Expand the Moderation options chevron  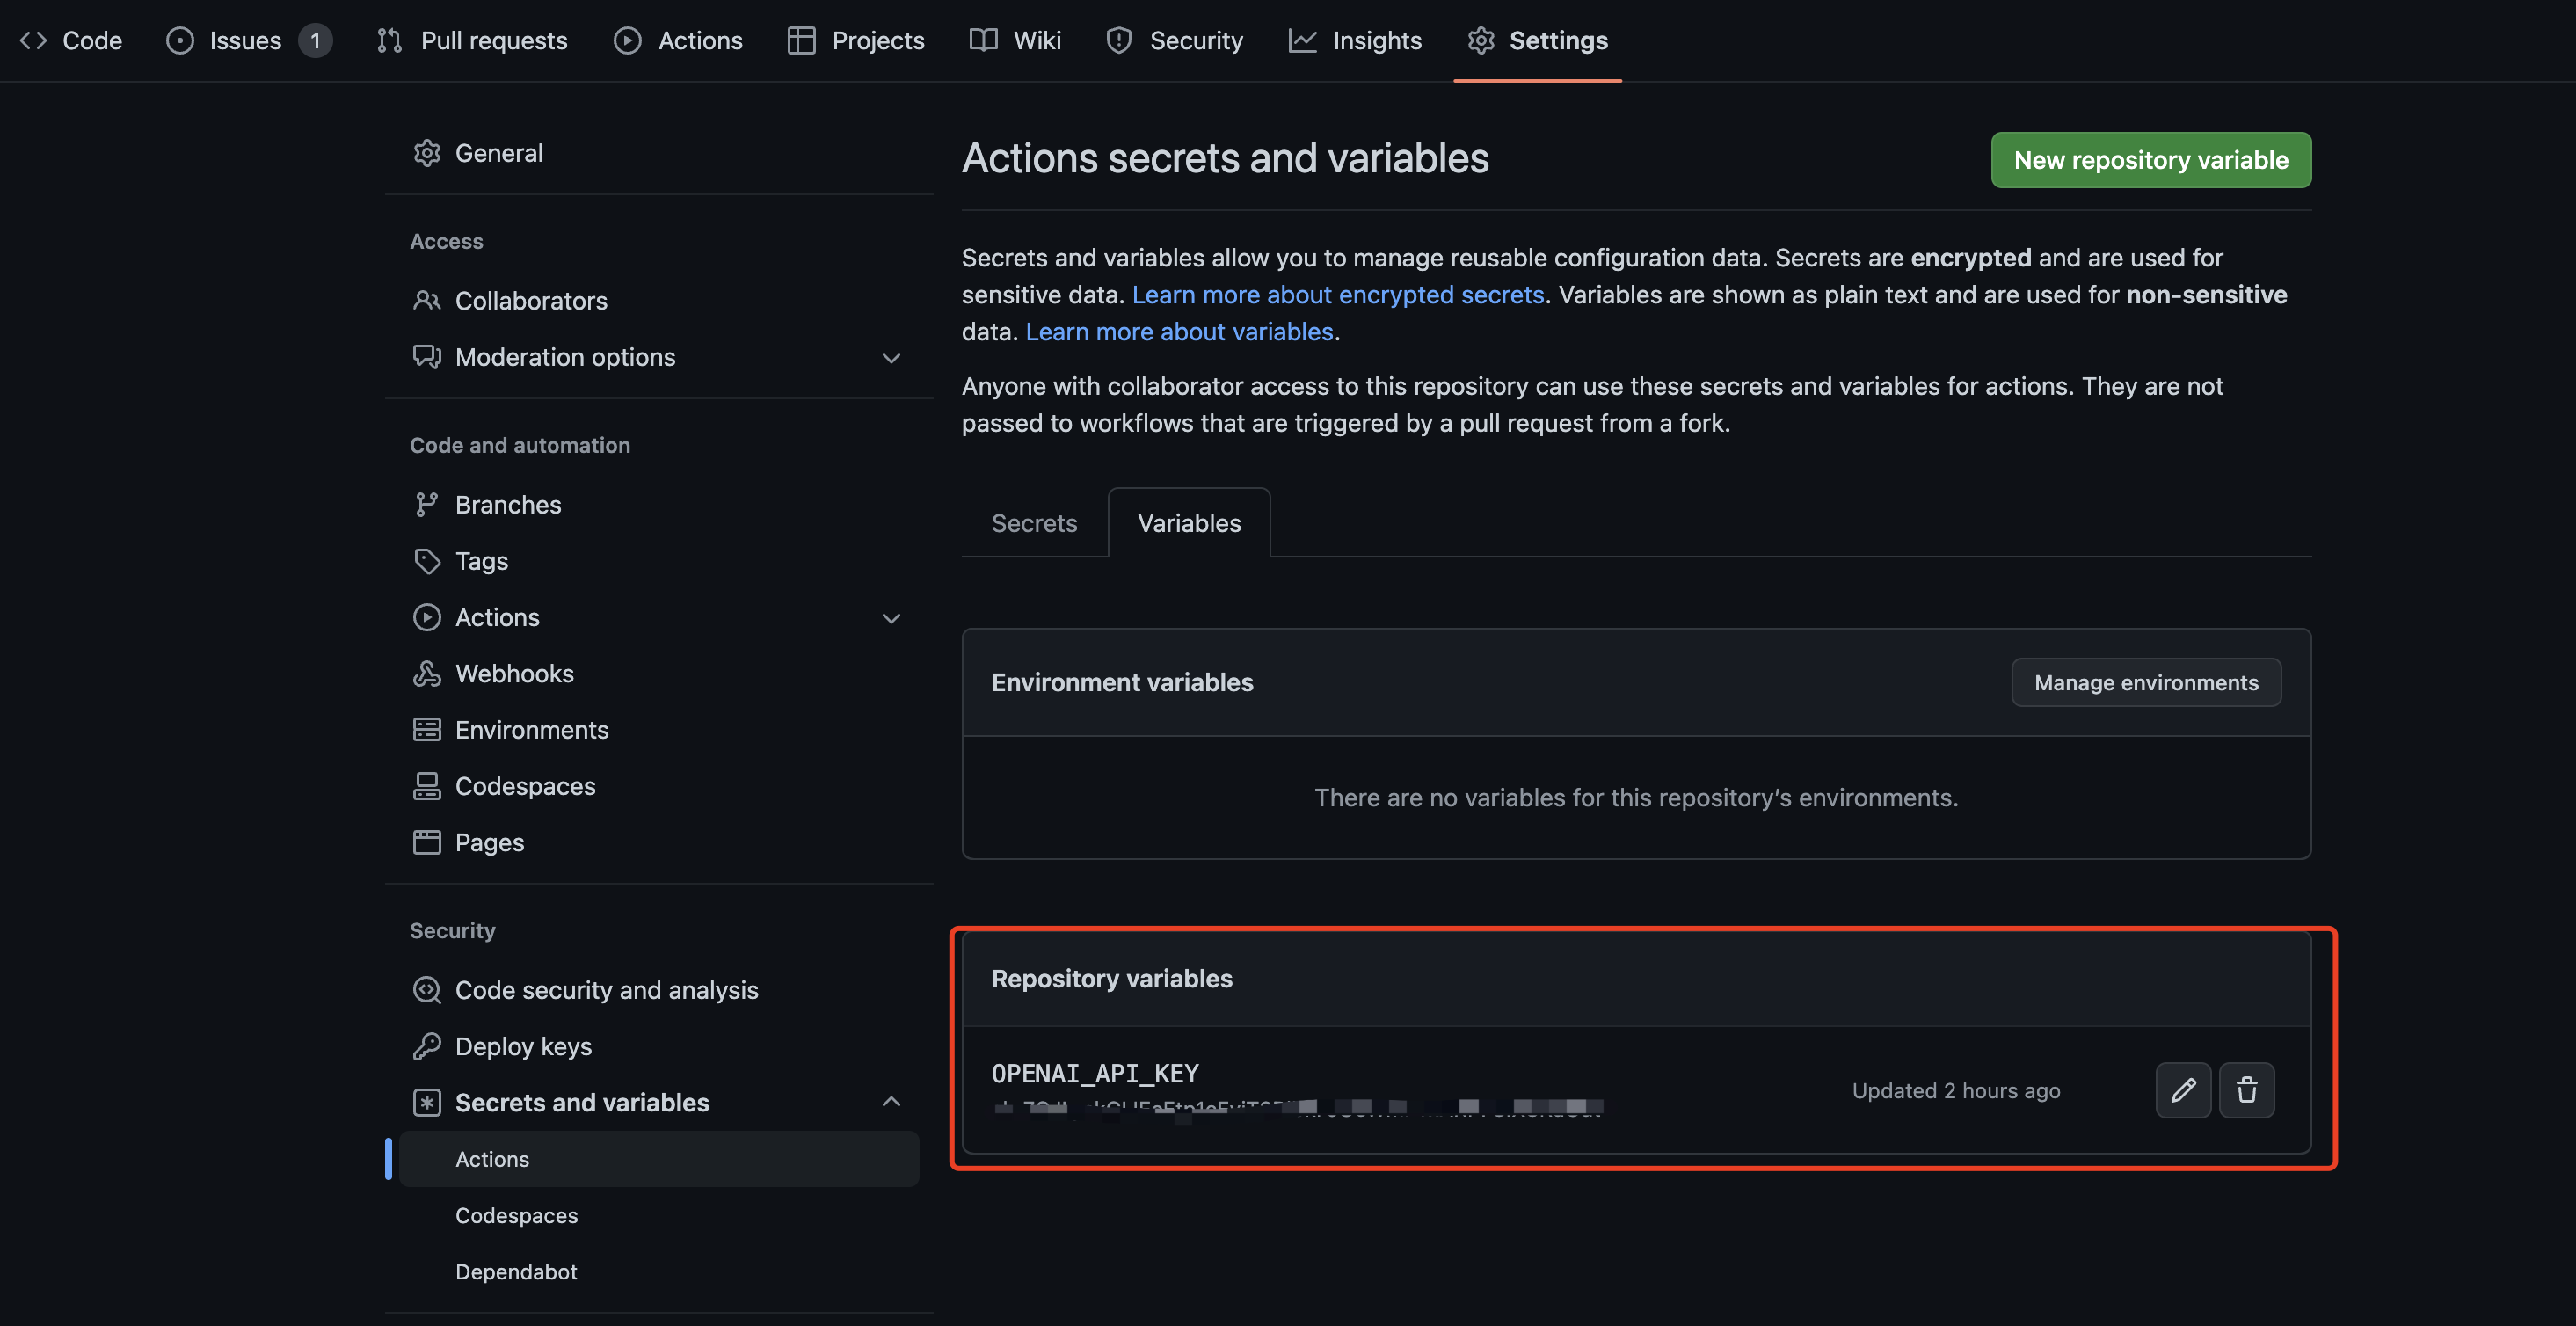891,358
